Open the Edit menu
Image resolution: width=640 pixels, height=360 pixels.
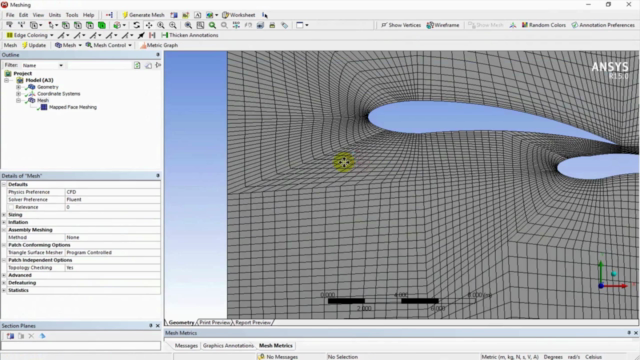click(x=23, y=15)
